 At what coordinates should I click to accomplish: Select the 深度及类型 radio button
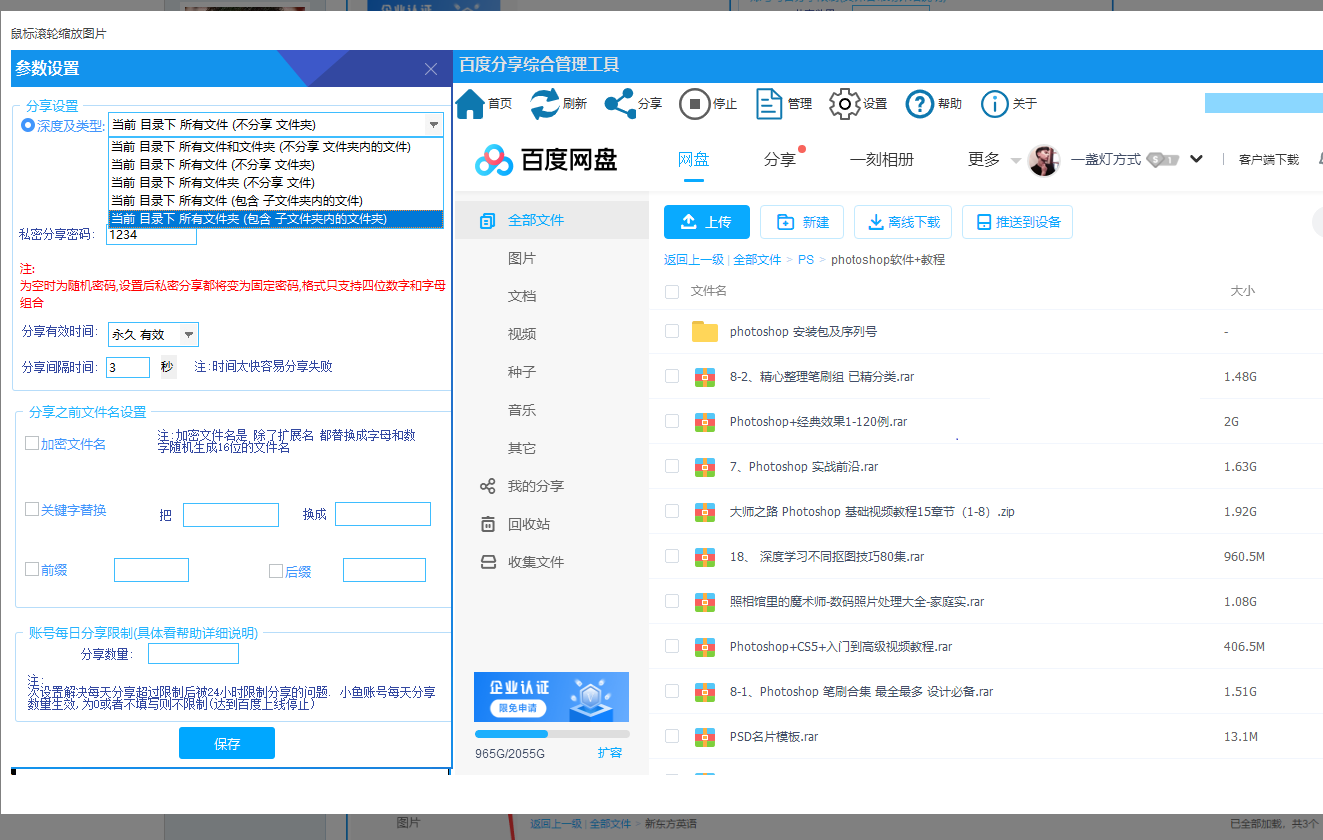28,125
